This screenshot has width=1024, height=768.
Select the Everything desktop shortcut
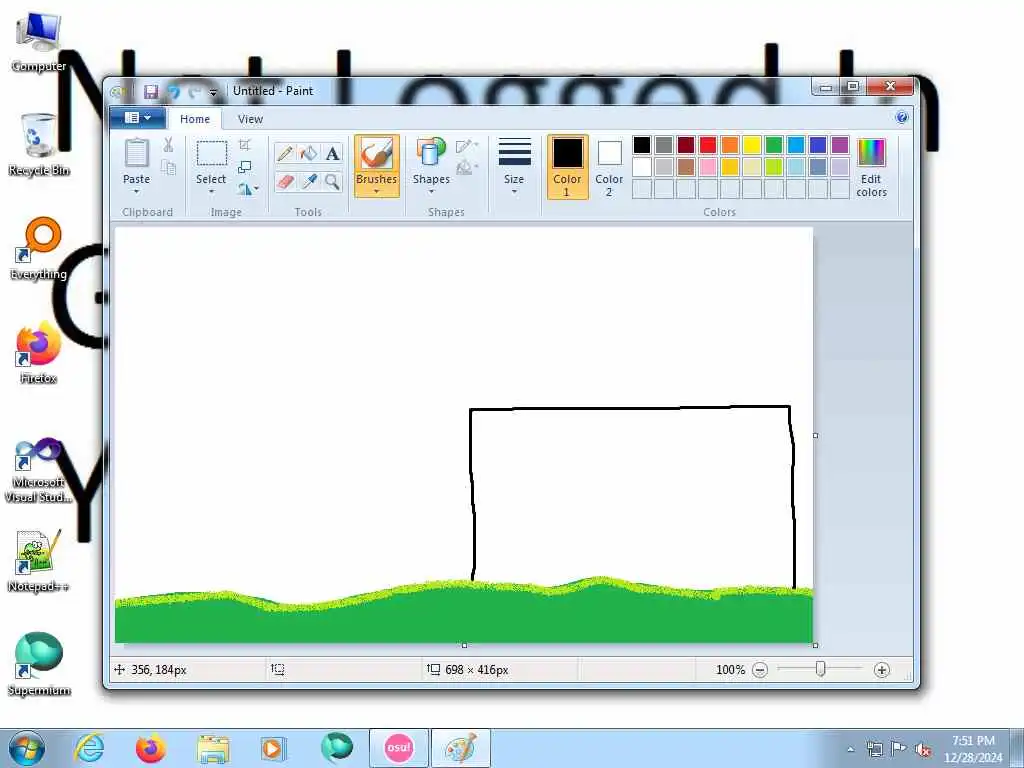pos(39,249)
